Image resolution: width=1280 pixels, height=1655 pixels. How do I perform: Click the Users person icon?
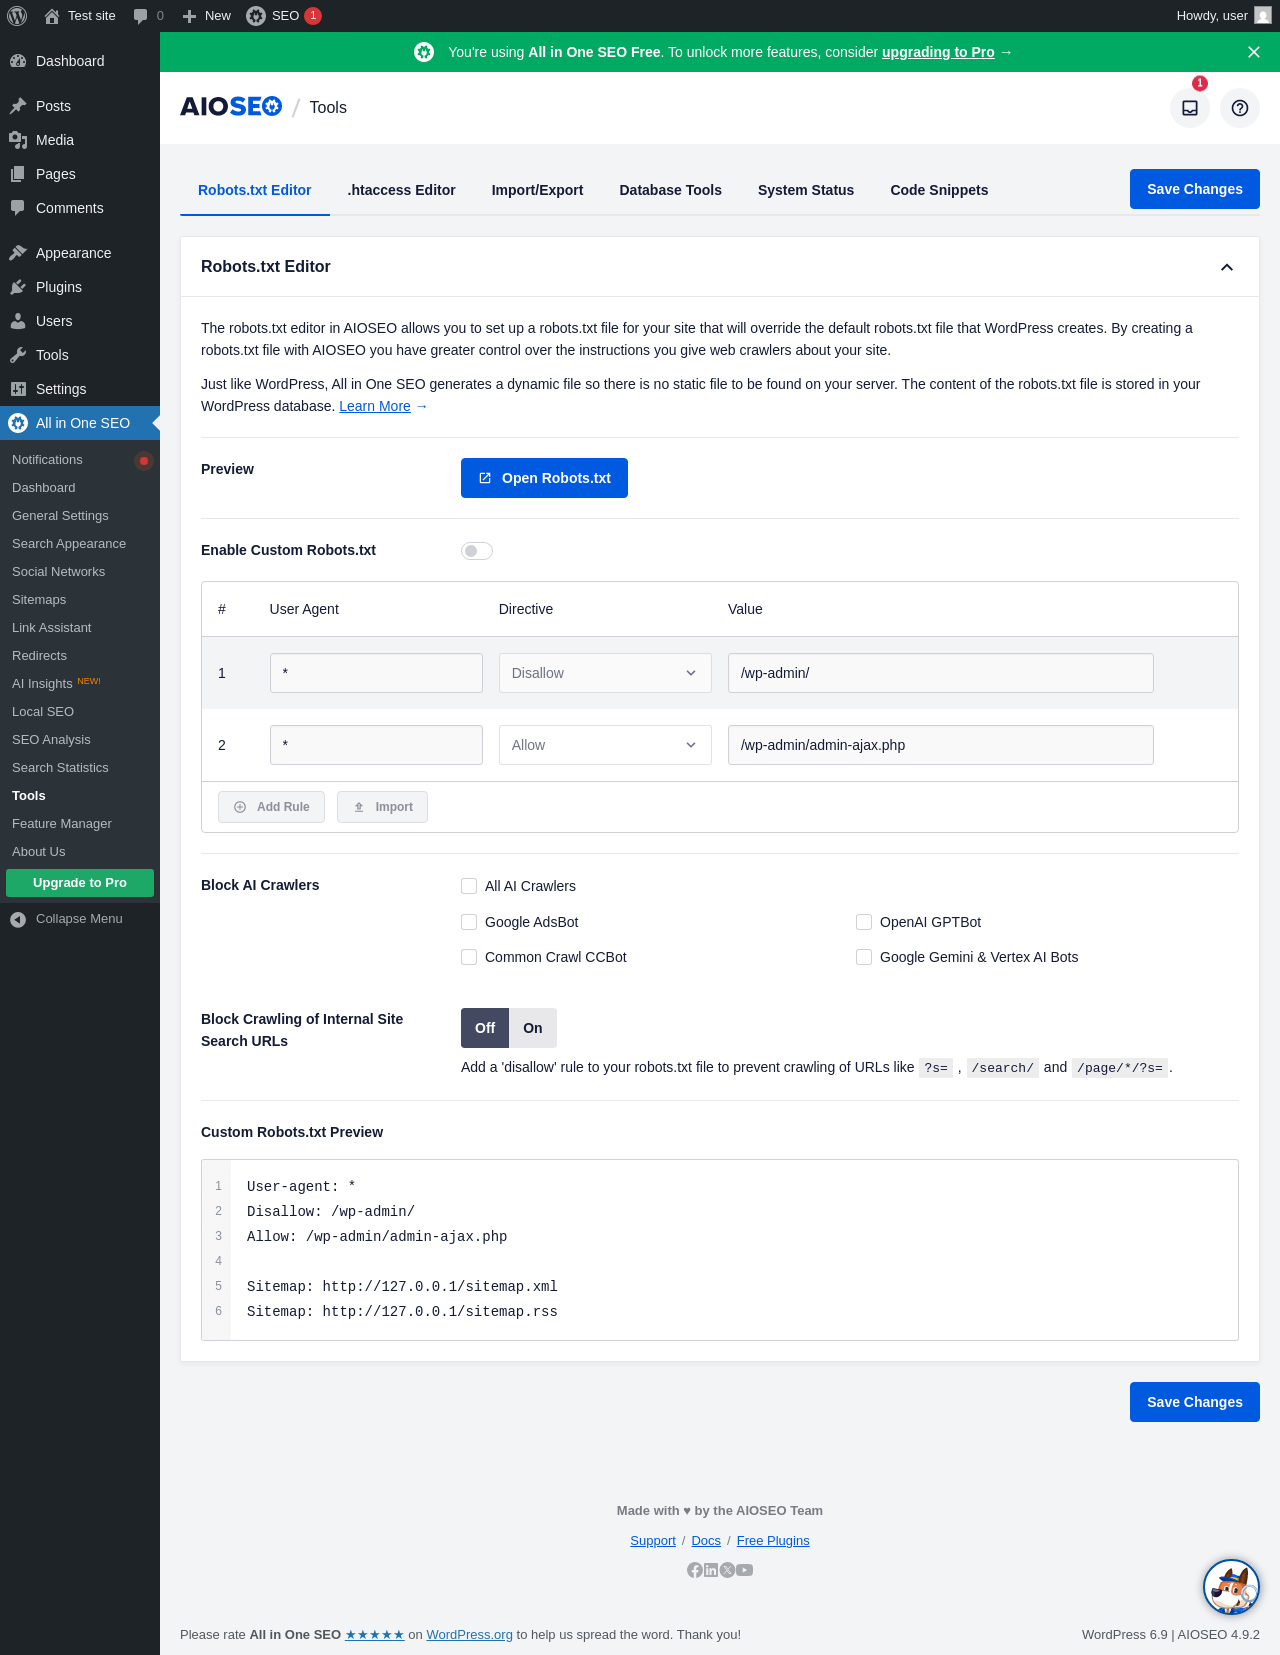click(18, 321)
